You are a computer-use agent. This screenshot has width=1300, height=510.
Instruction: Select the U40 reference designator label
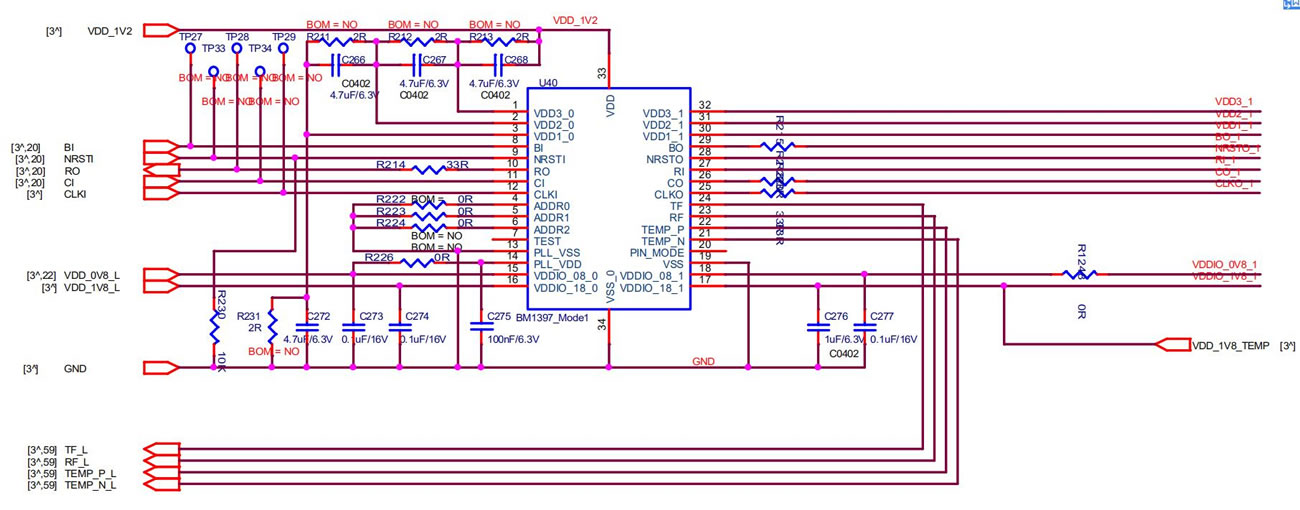[x=547, y=85]
